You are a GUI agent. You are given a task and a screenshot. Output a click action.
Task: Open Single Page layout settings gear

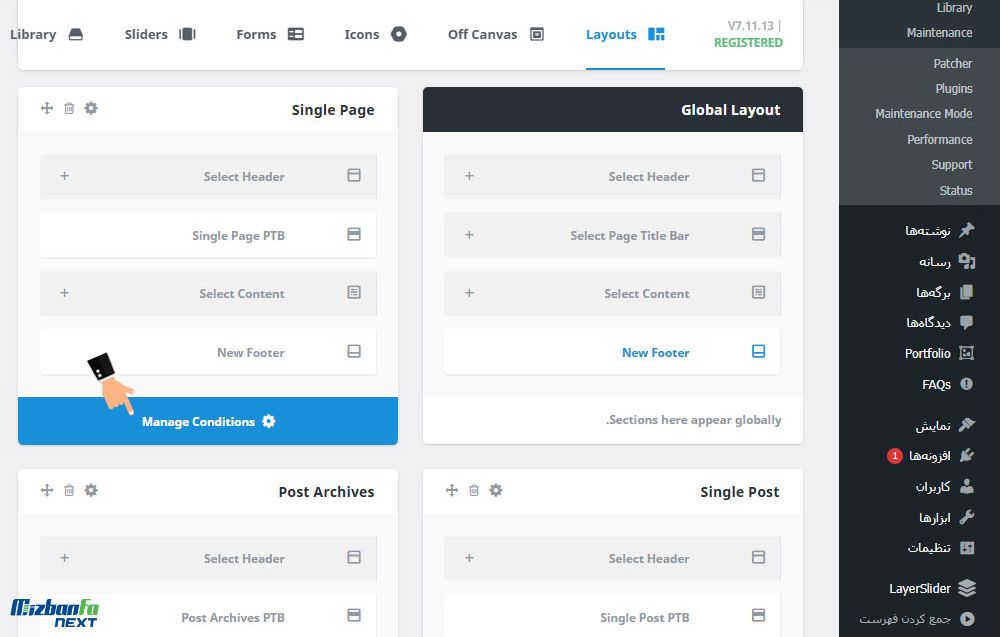tap(91, 108)
